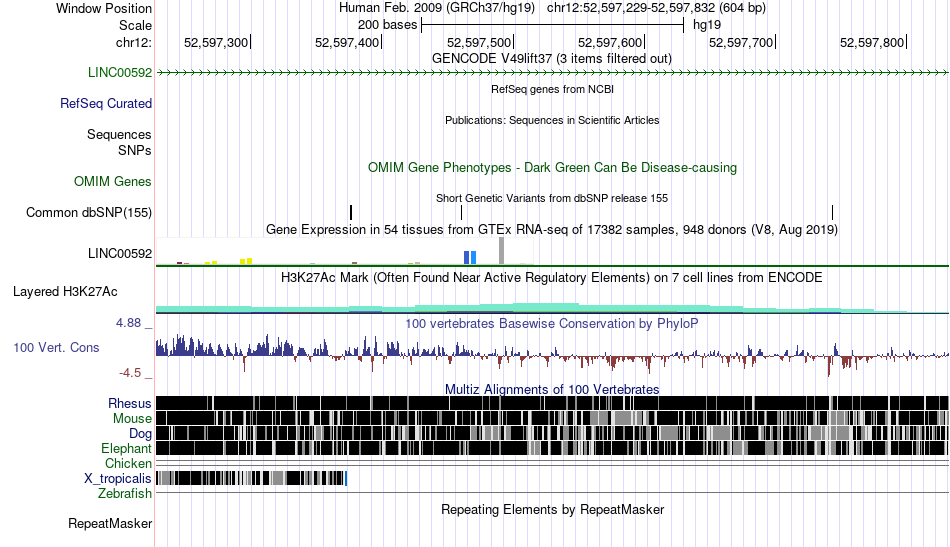Click the first dbSNP variant tick mark

(x=351, y=212)
